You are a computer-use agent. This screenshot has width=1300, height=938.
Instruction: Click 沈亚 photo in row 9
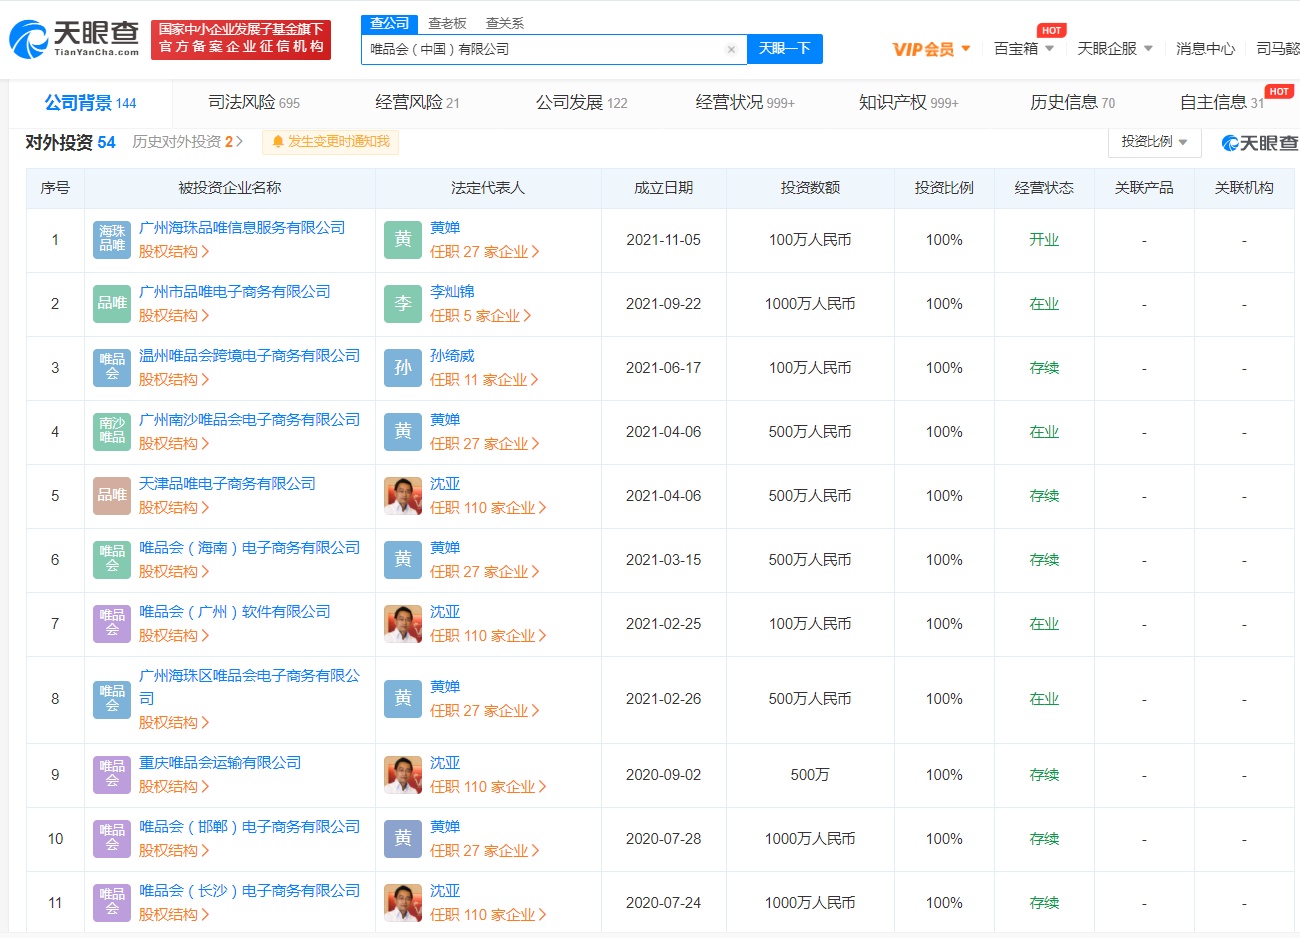[403, 775]
